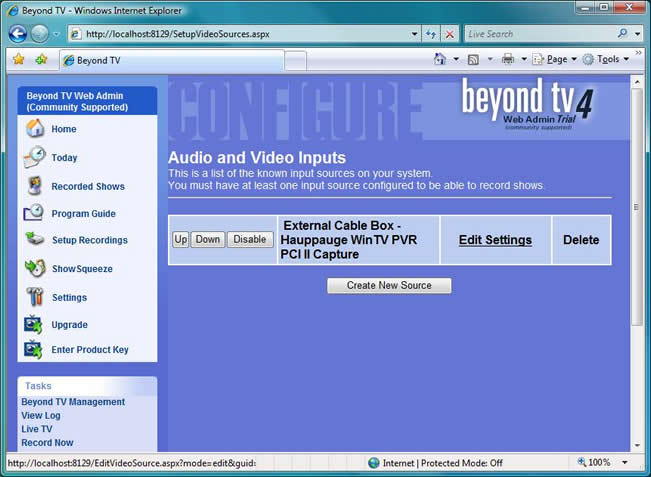
Task: Open Beyond TV Management task link
Action: point(73,402)
